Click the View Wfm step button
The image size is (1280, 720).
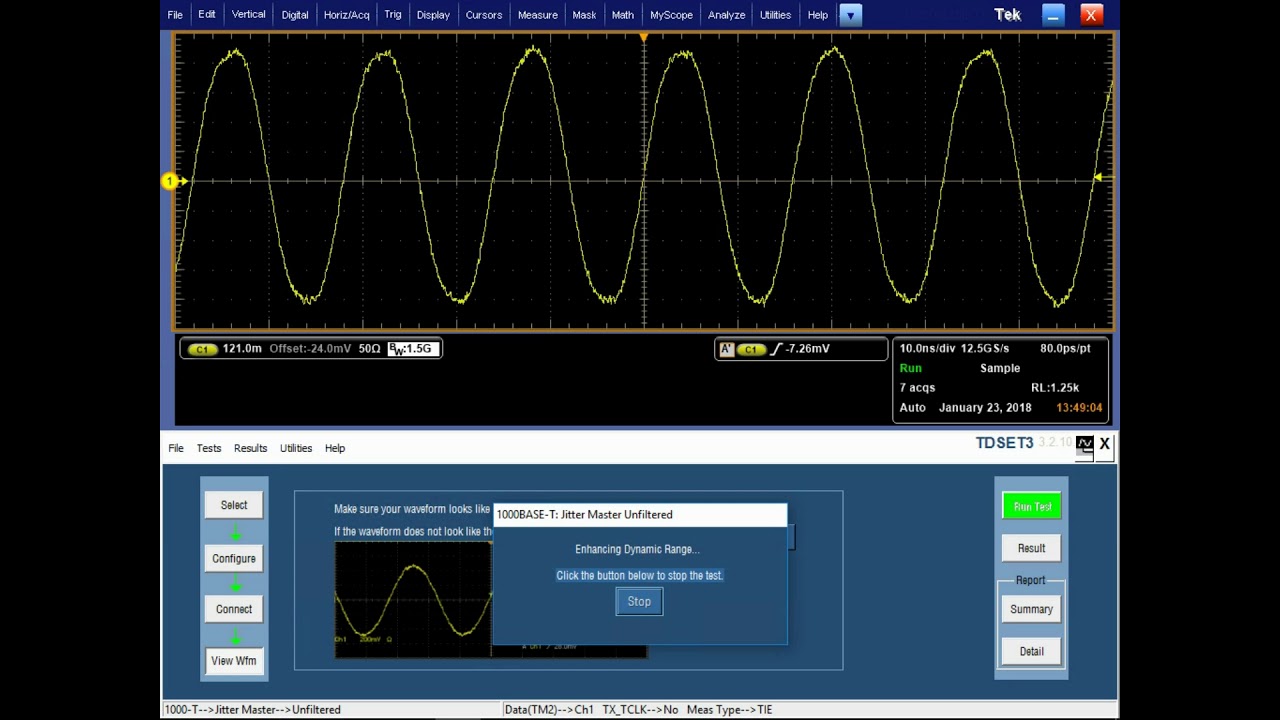(234, 661)
